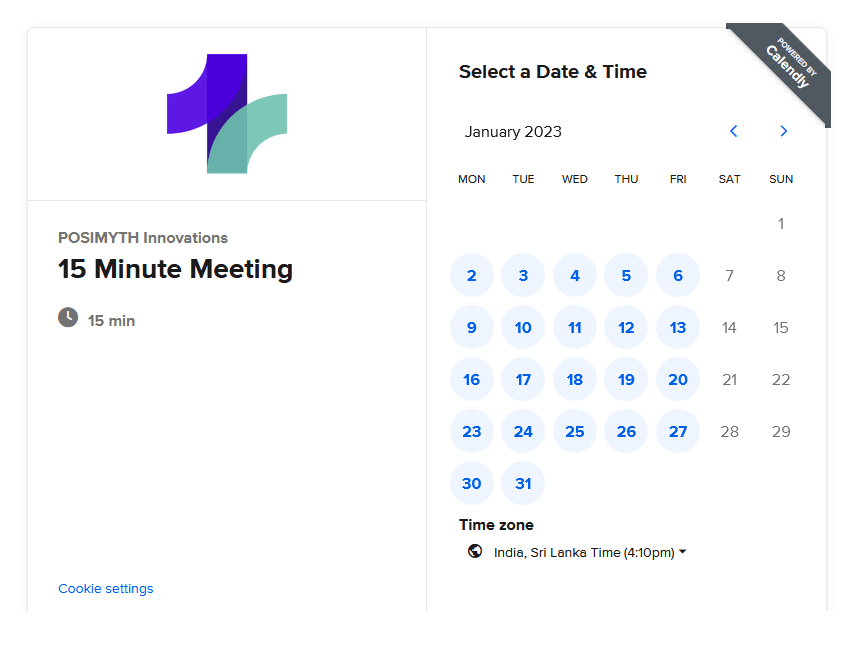
Task: Go to previous month with left chevron
Action: tap(734, 131)
